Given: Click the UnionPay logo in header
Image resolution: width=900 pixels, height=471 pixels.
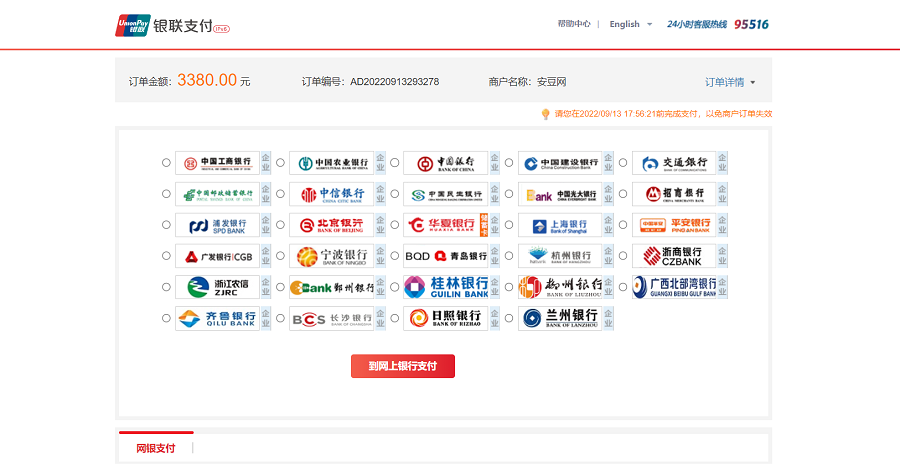Looking at the screenshot, I should point(133,25).
